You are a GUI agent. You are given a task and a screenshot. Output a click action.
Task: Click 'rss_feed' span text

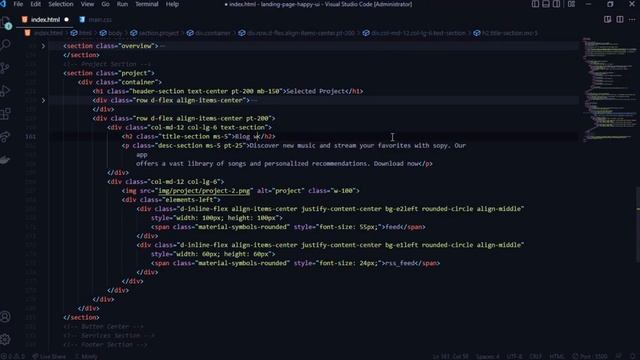pos(400,263)
